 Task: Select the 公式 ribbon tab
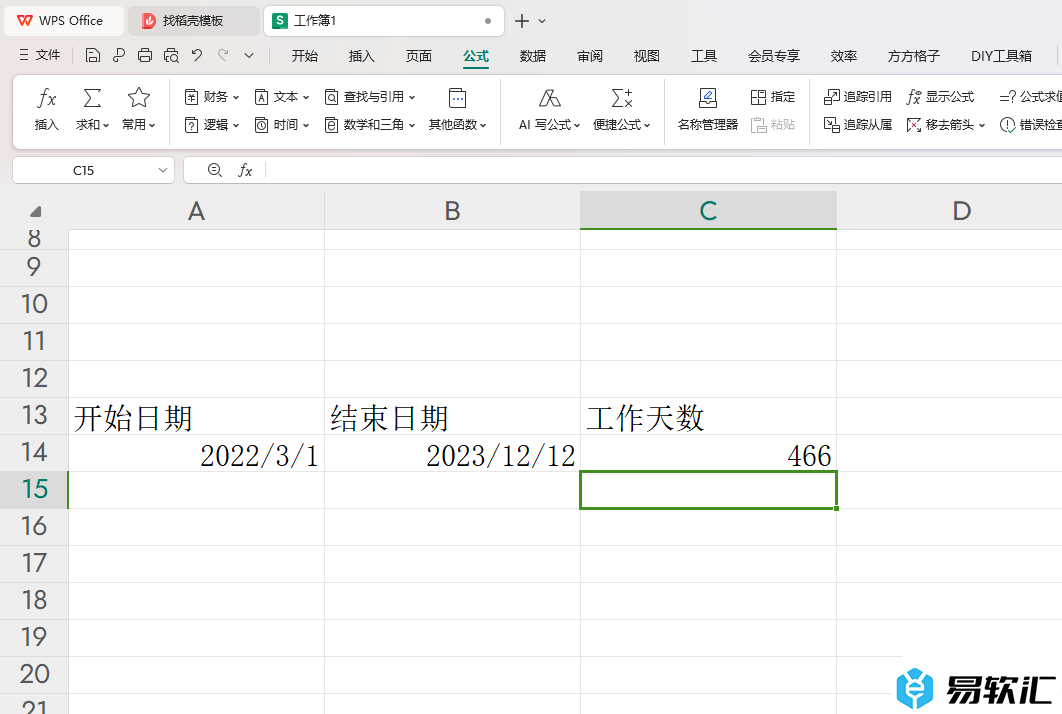[475, 56]
